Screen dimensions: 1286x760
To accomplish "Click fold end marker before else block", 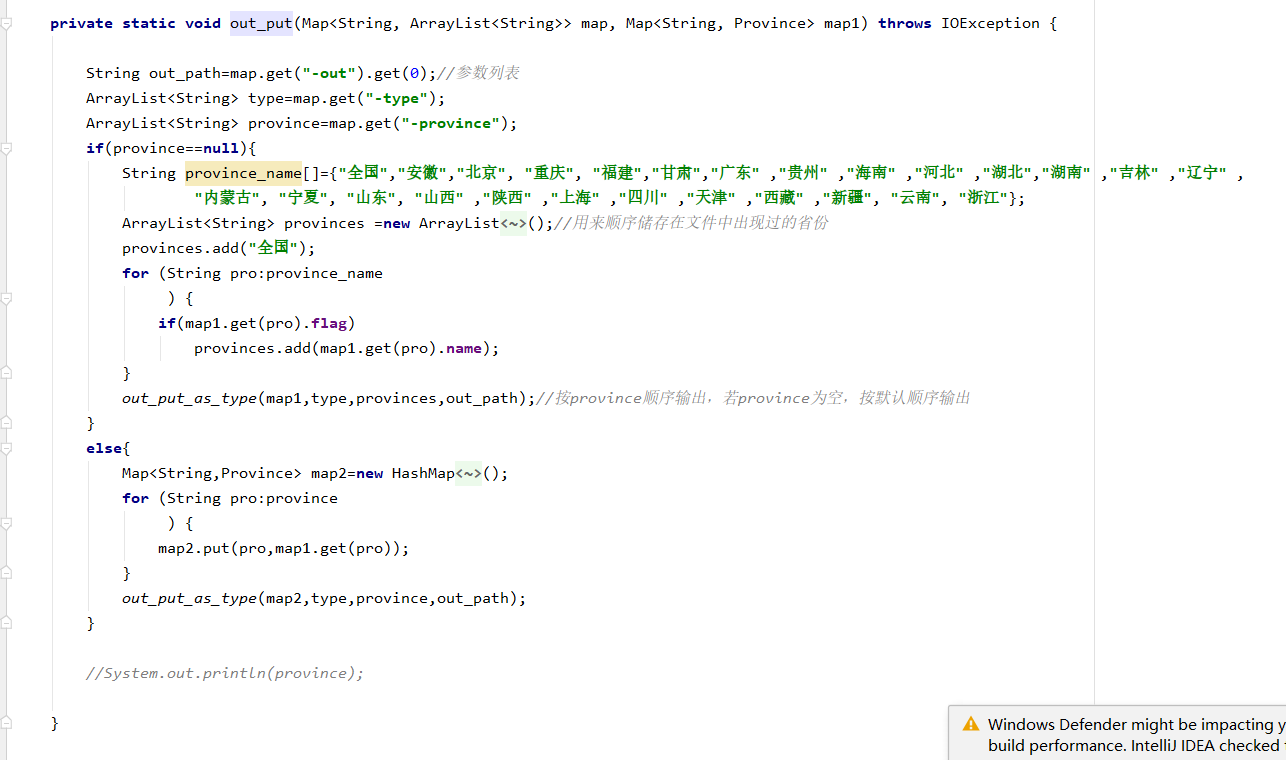I will point(6,423).
